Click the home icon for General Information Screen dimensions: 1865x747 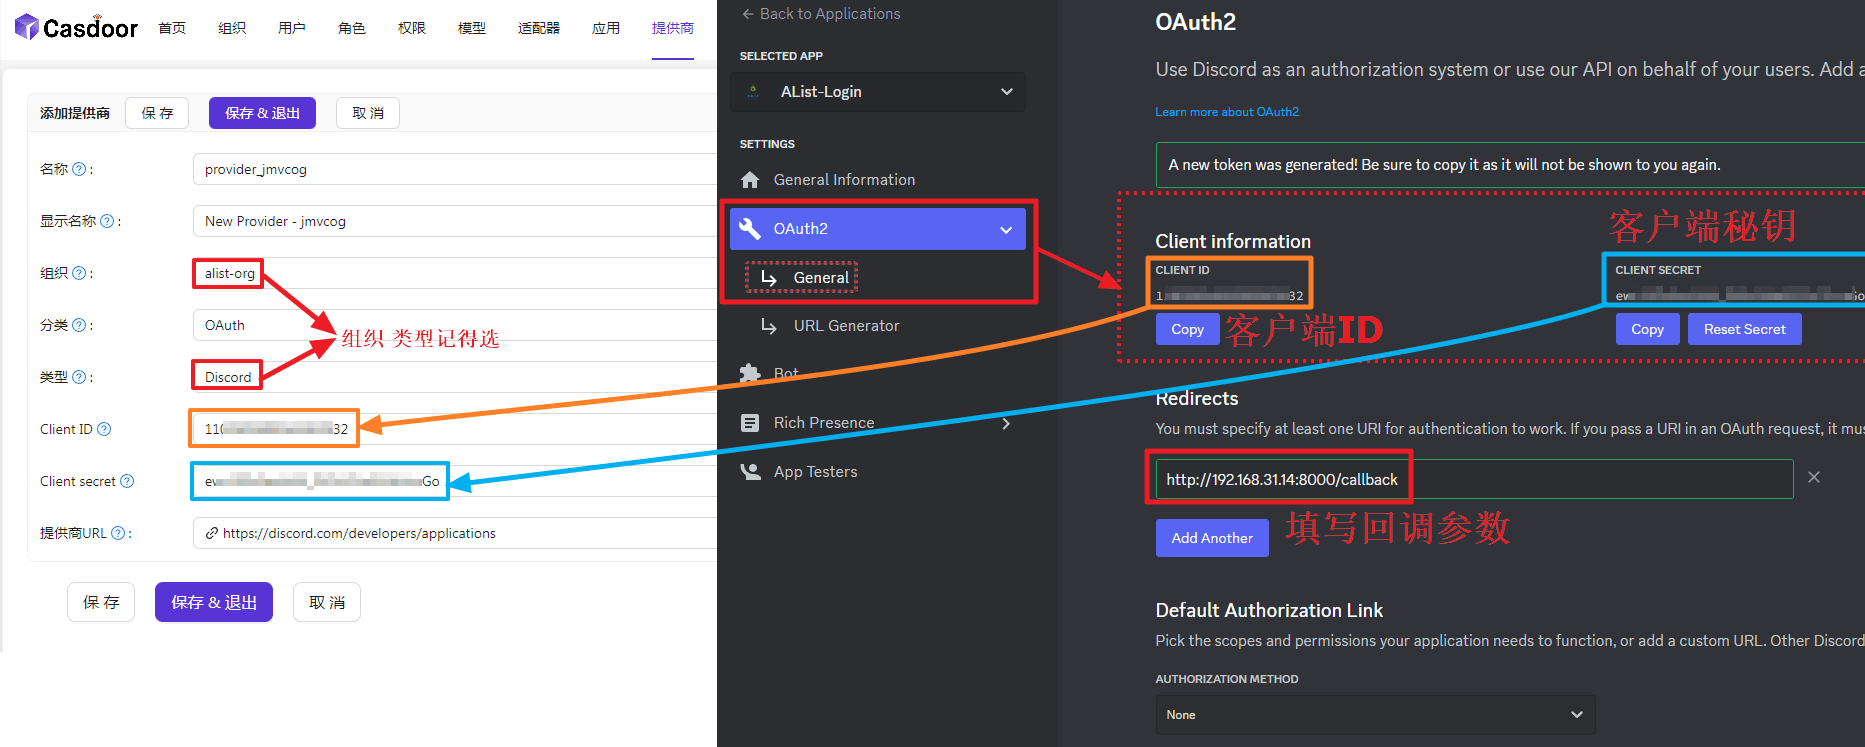(750, 180)
